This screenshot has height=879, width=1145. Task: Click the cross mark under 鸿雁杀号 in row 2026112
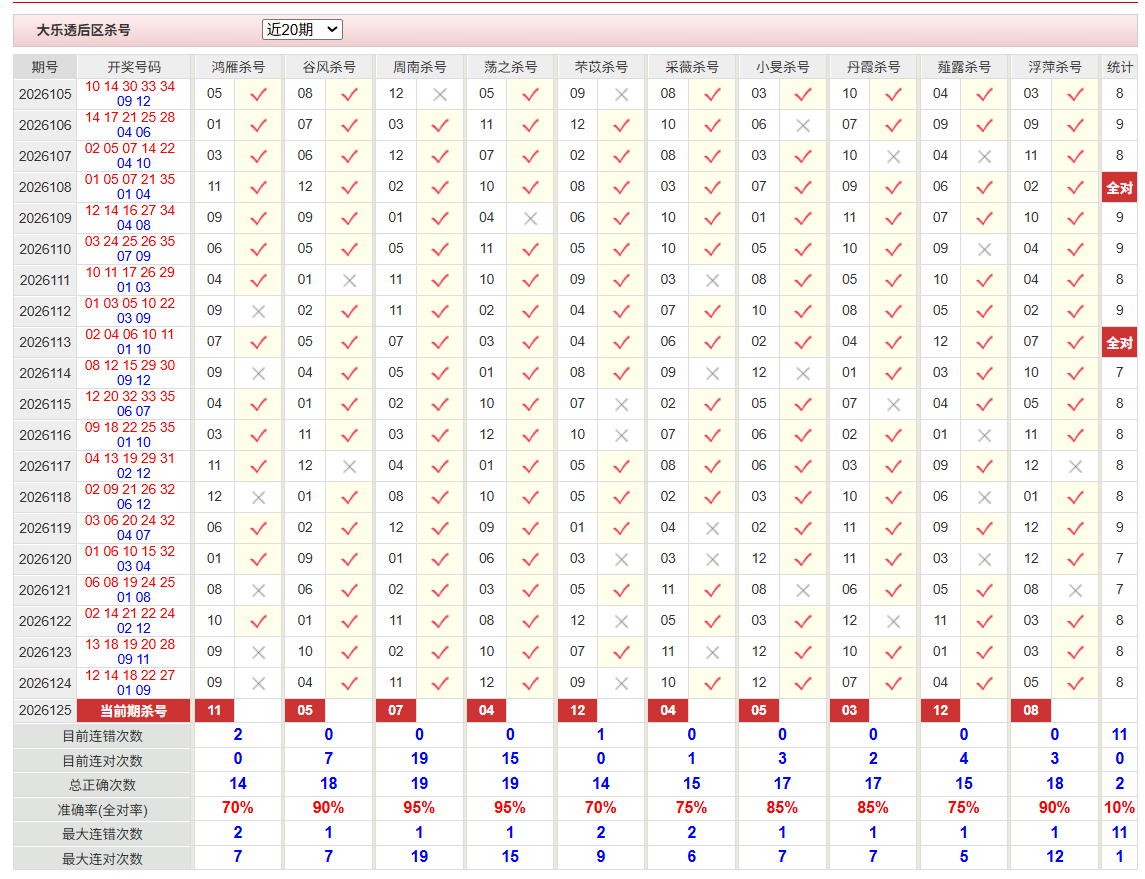[x=259, y=312]
